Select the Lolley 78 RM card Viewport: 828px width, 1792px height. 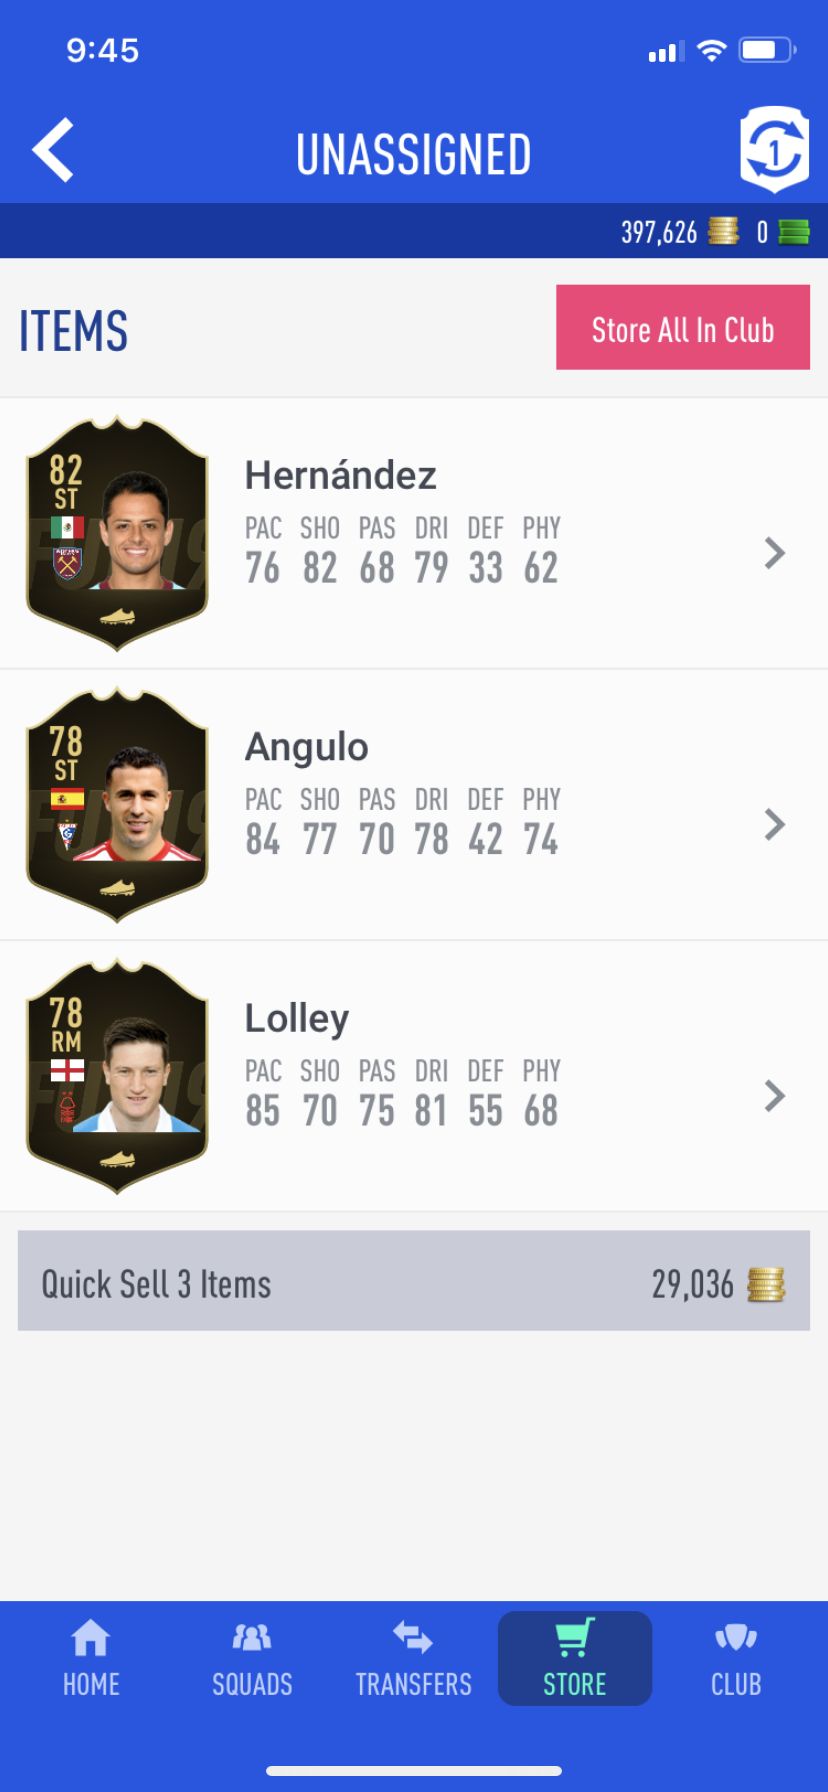117,1076
